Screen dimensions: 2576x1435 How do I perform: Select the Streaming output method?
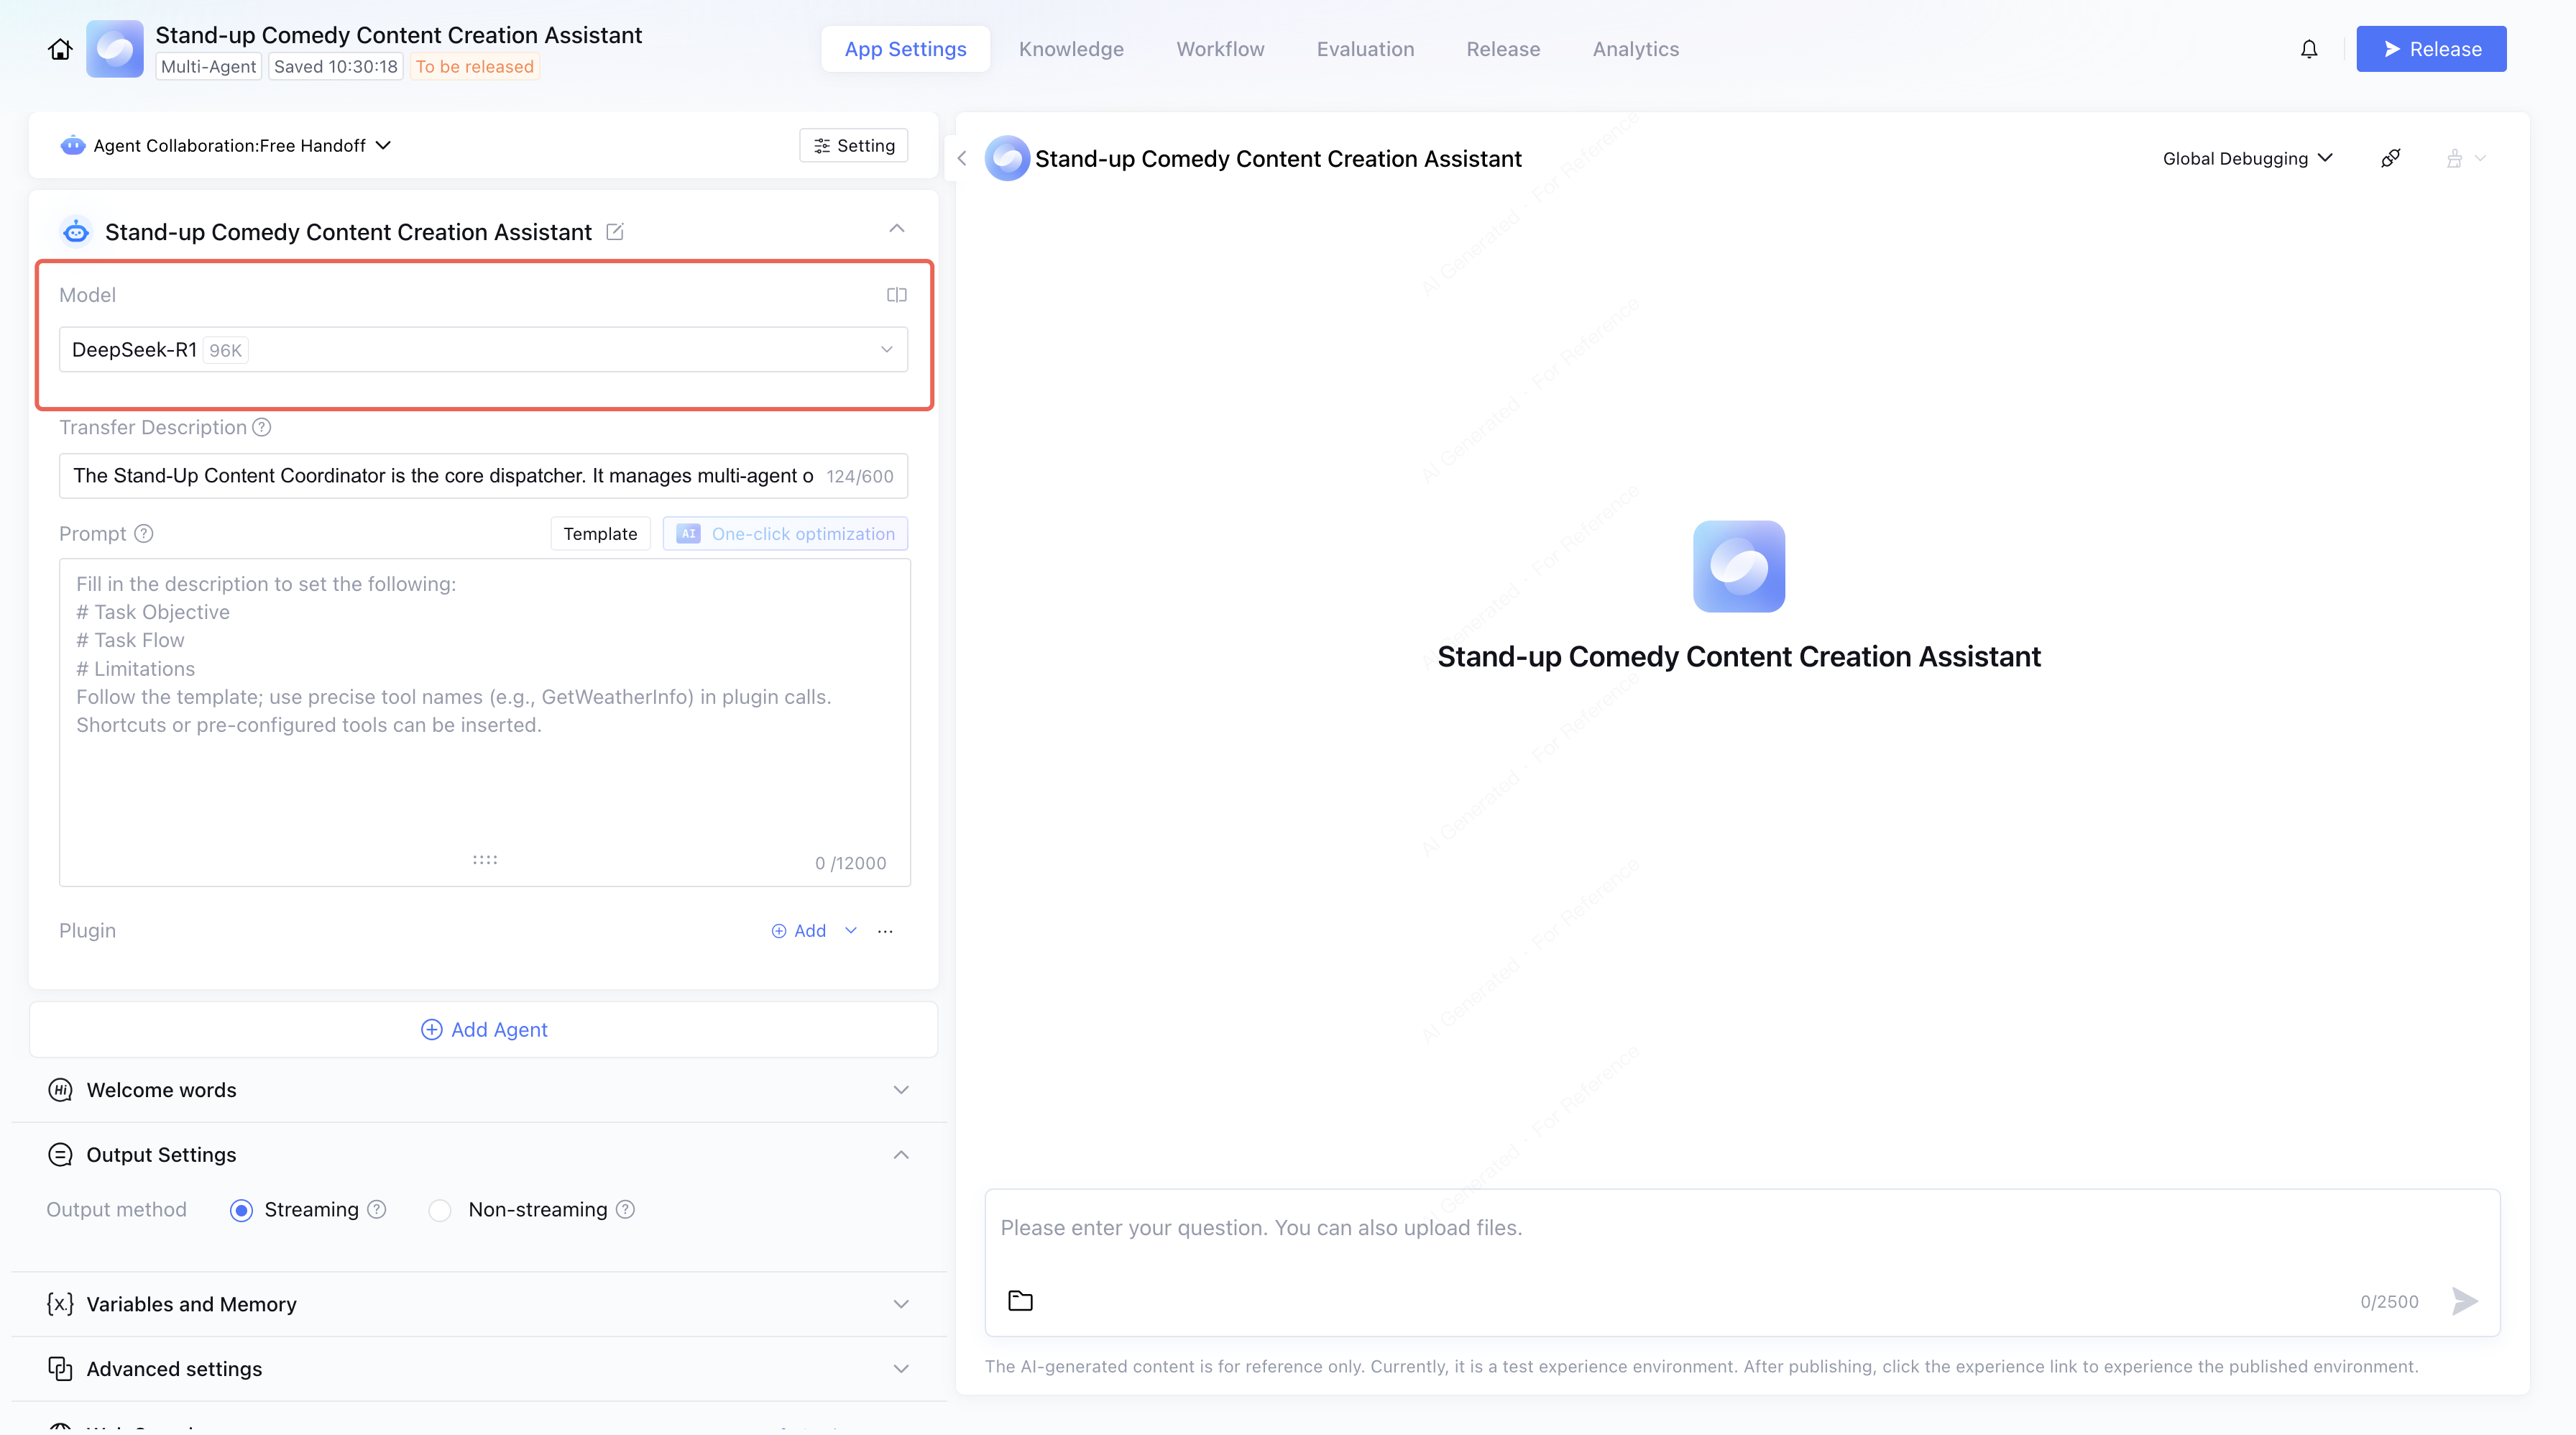coord(241,1210)
